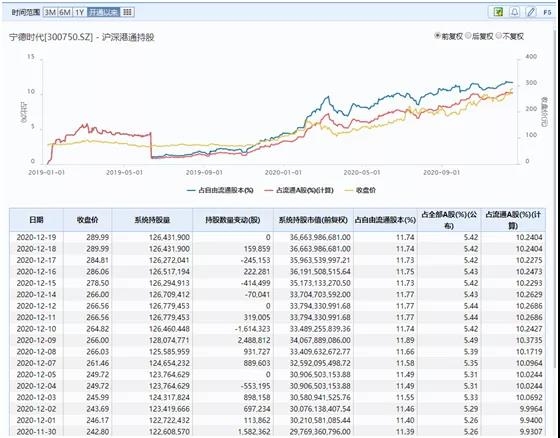Click the 2020-12-08 date cell
The image size is (560, 438).
[36, 352]
